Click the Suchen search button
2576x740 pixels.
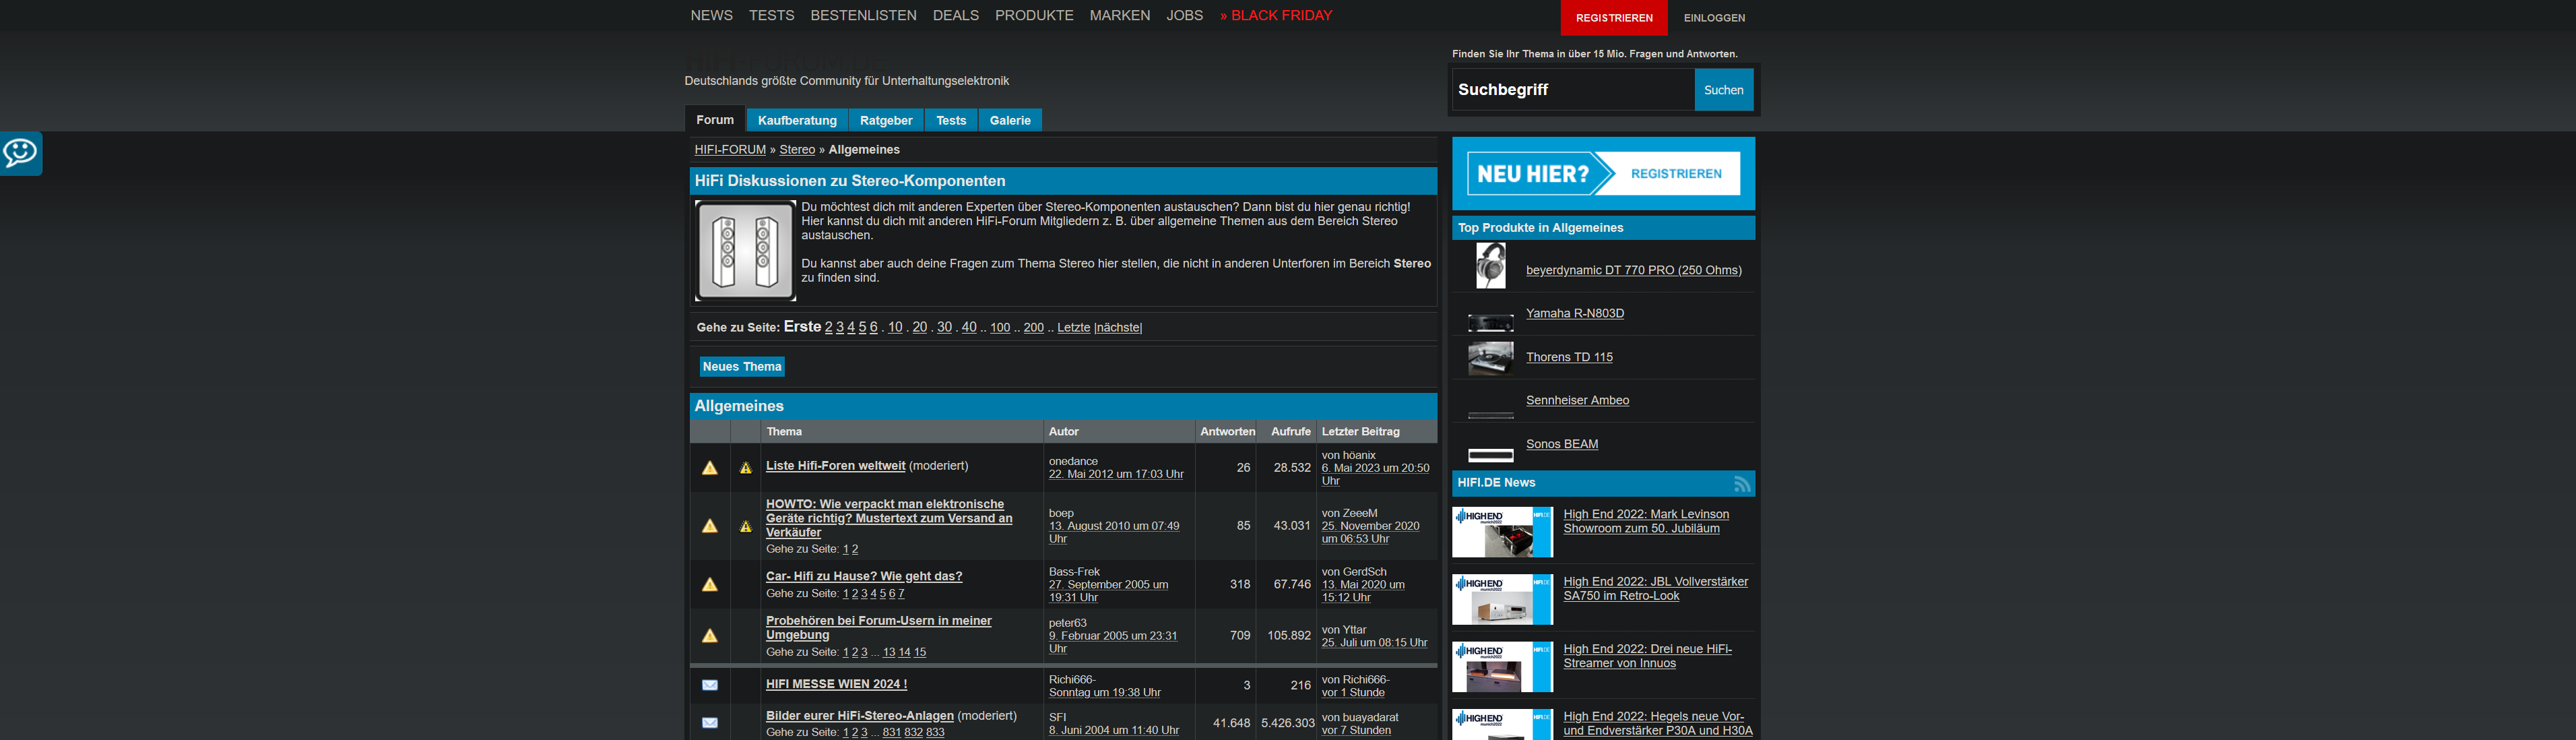point(1723,89)
